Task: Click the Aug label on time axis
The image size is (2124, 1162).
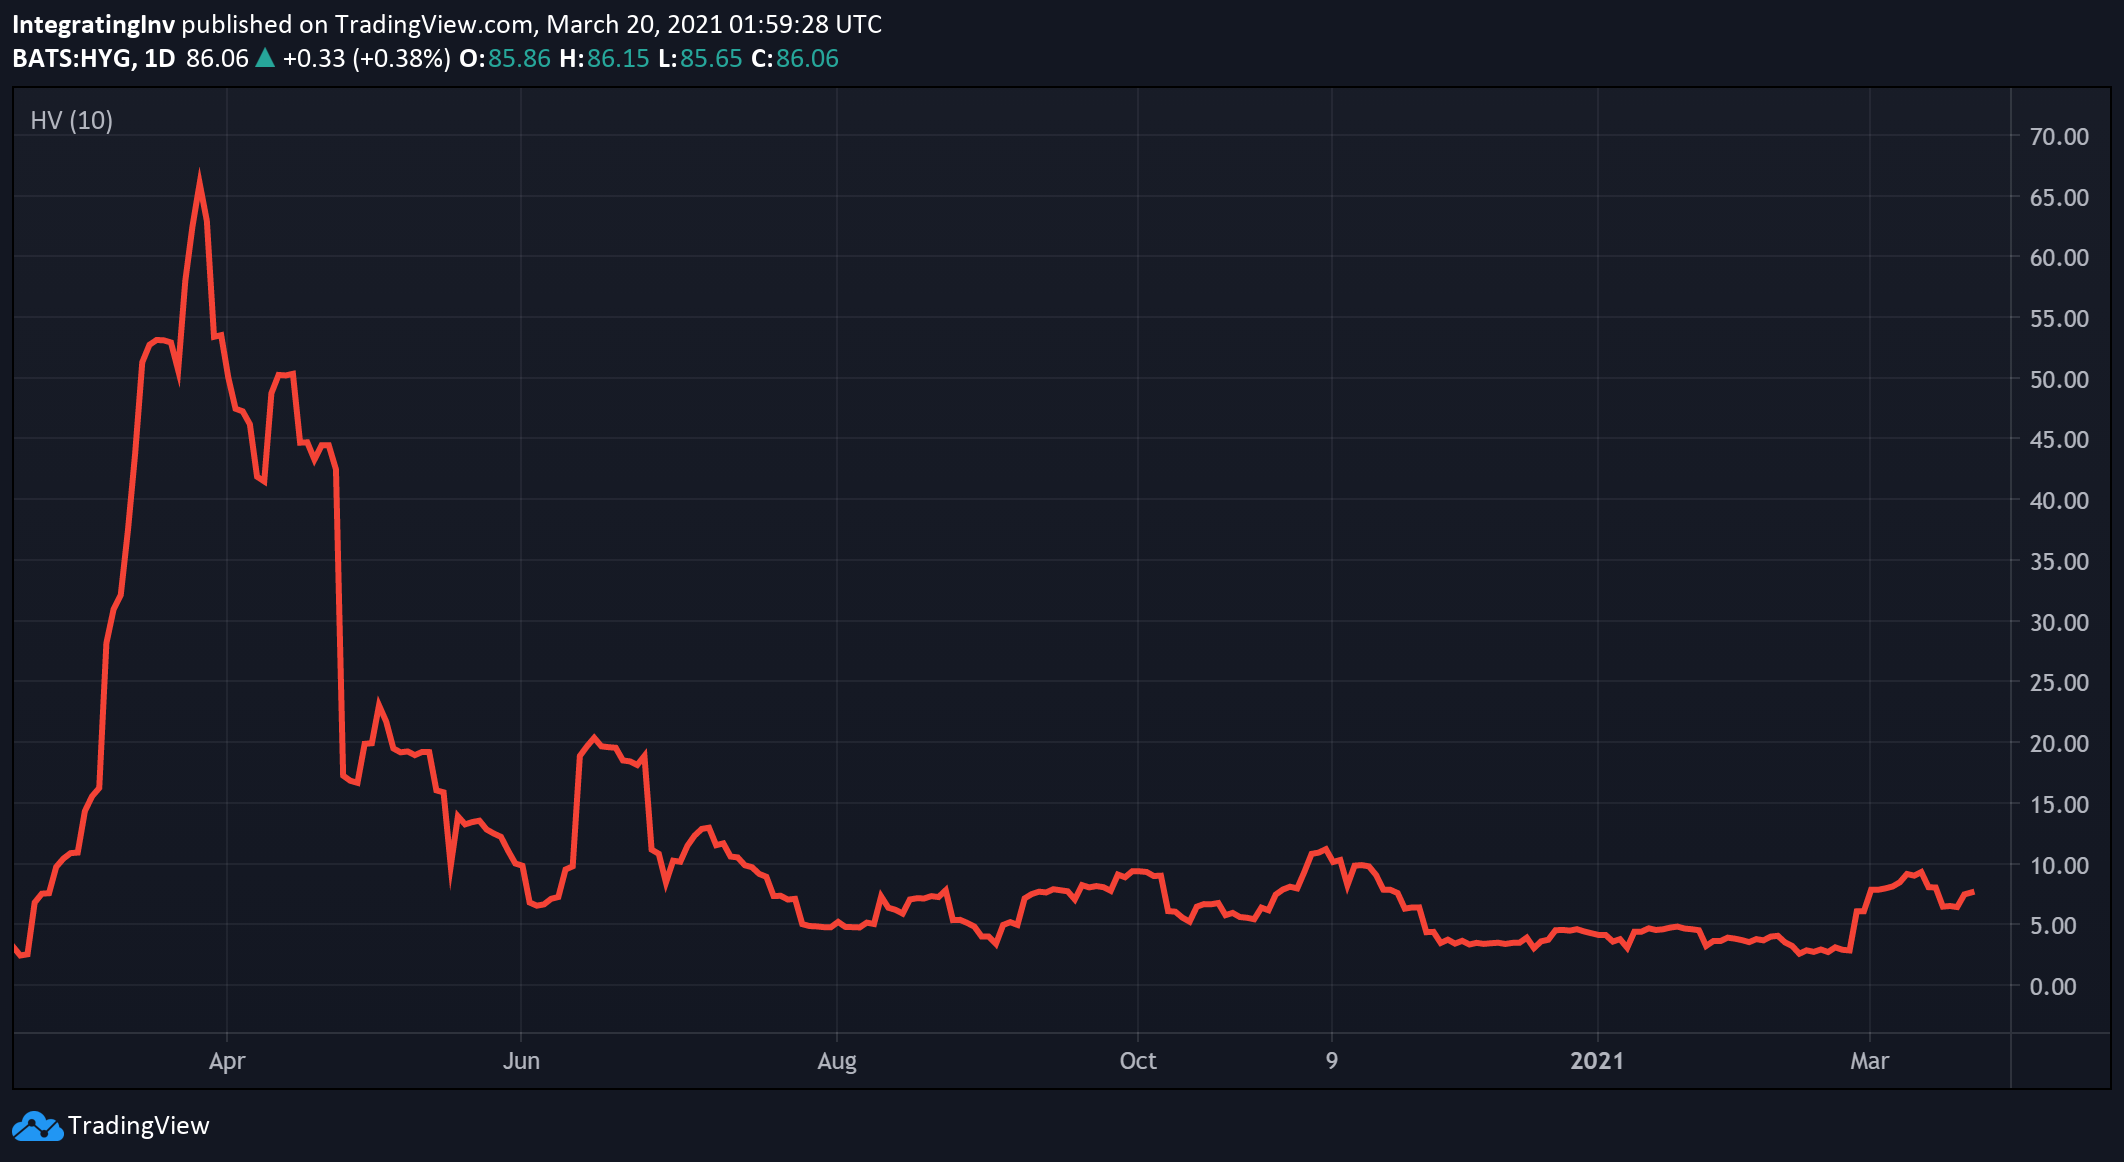Action: tap(836, 1061)
